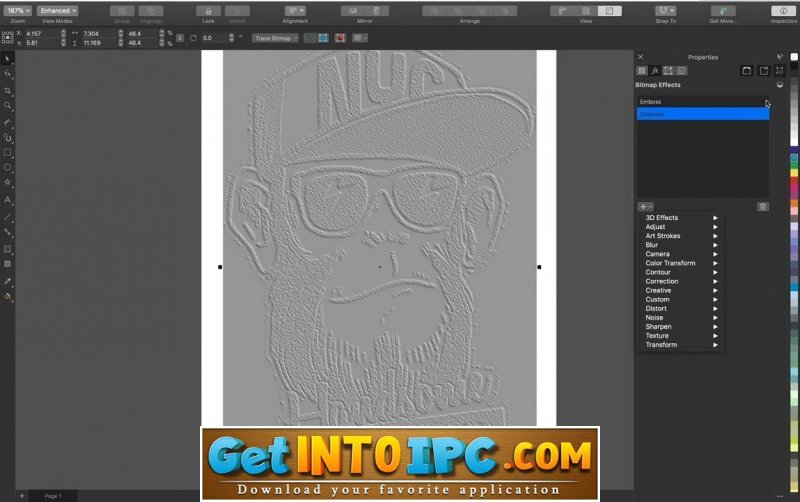Expand the Art Strokes submenu
The width and height of the screenshot is (800, 502).
[681, 236]
